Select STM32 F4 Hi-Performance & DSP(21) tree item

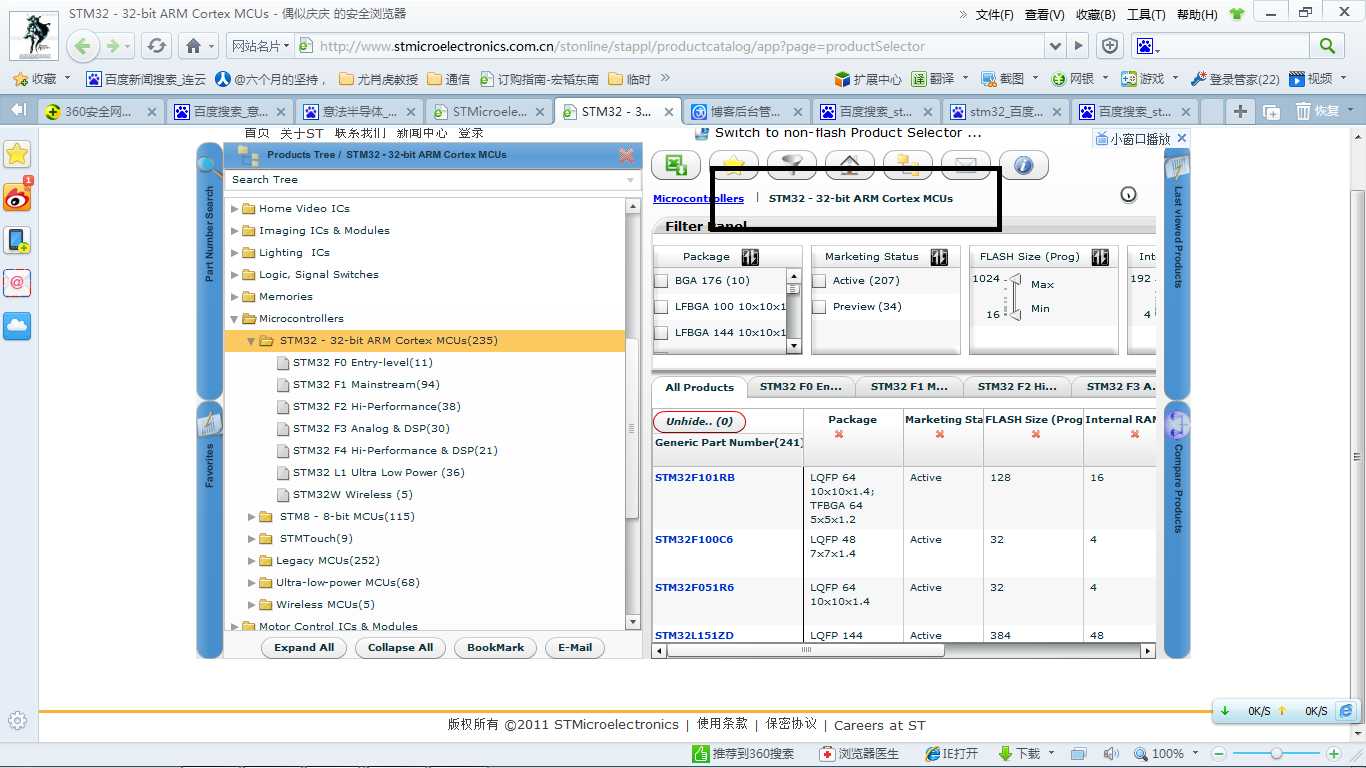click(395, 451)
